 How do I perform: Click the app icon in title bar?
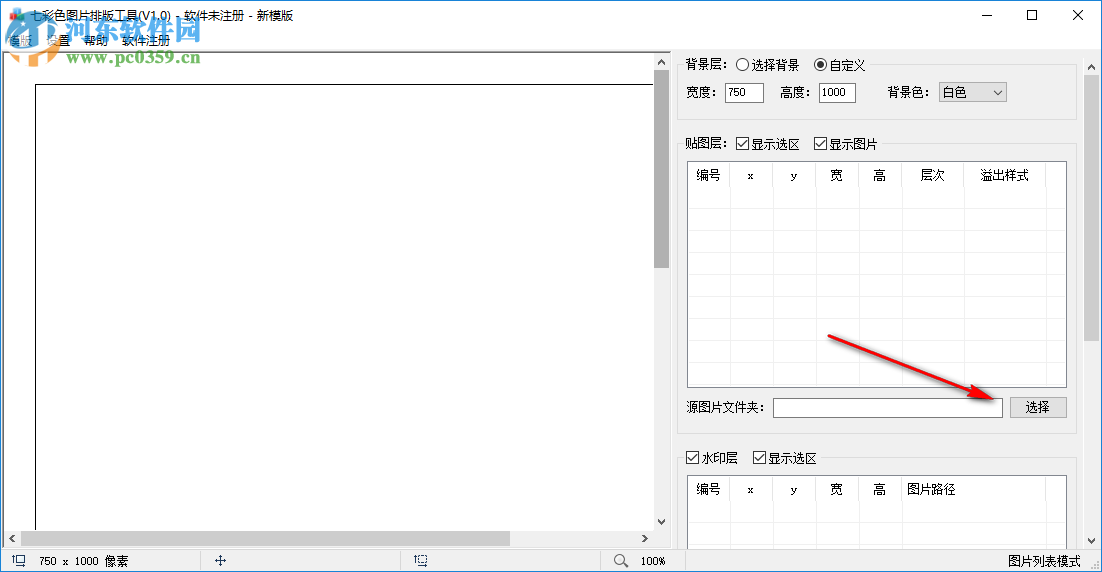[17, 15]
